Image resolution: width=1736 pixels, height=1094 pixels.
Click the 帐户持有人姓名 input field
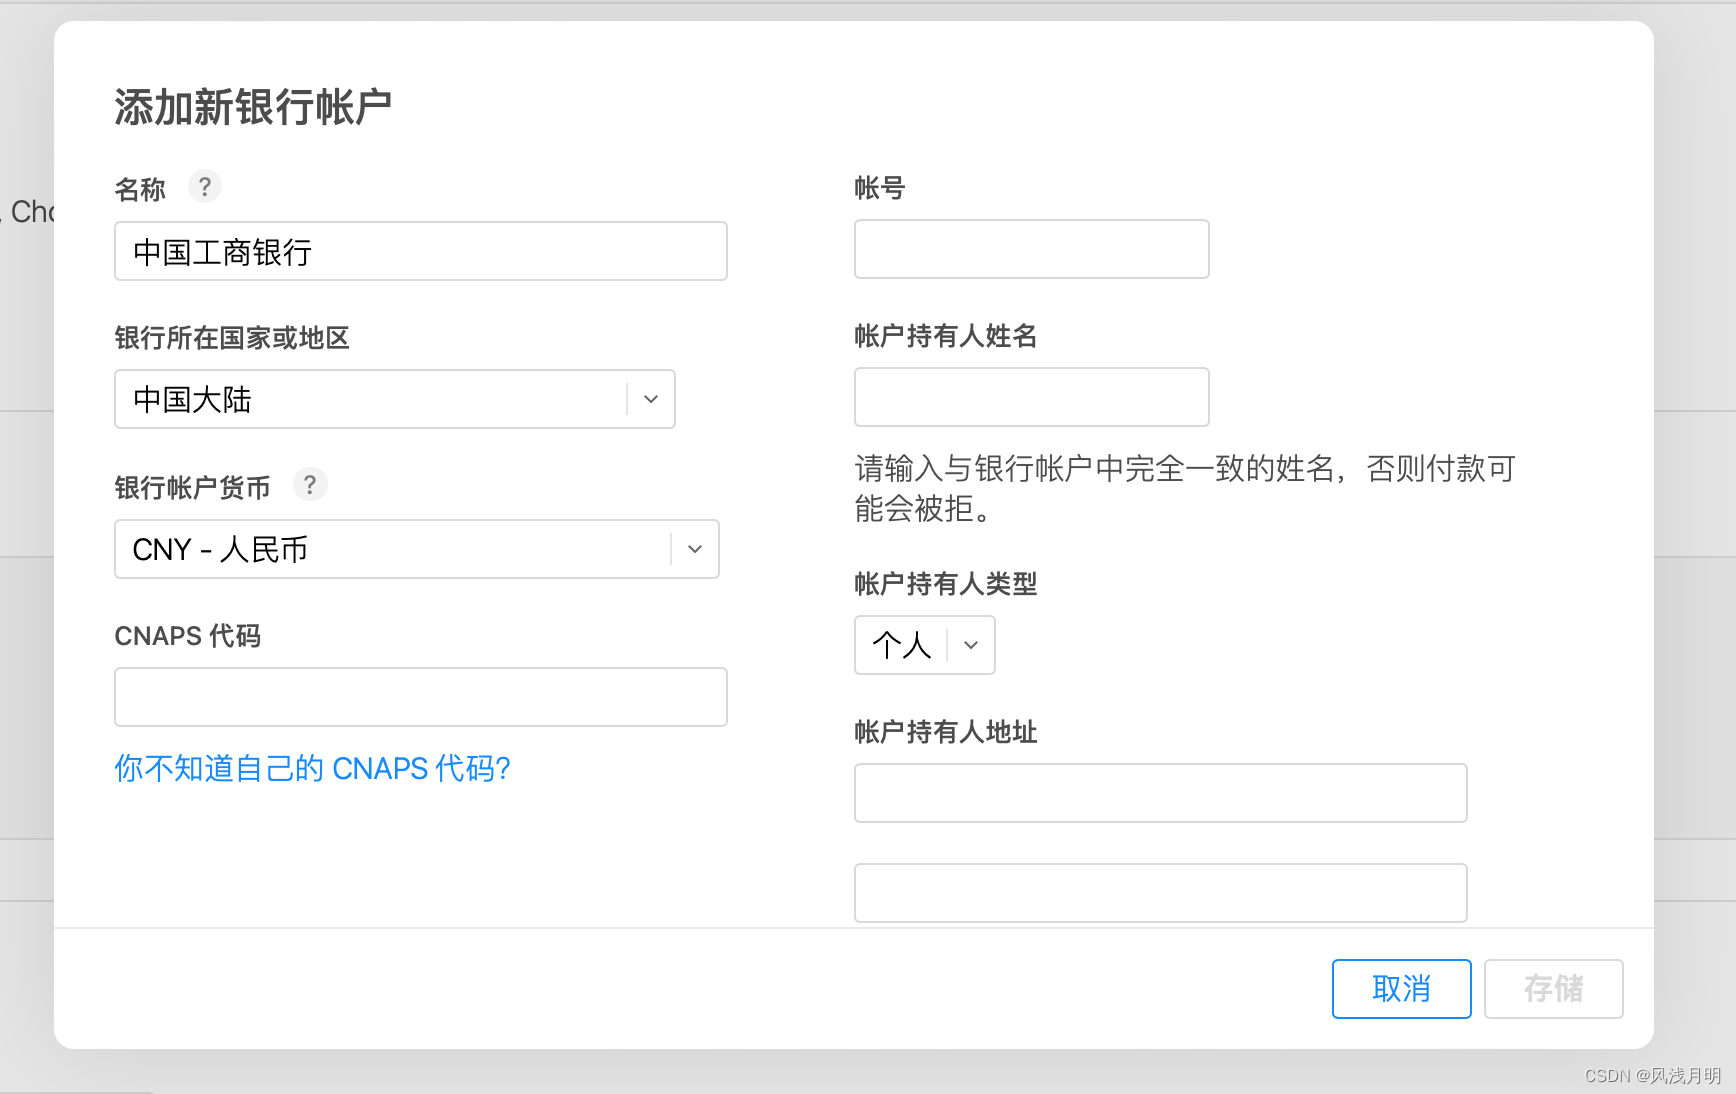(x=1032, y=397)
